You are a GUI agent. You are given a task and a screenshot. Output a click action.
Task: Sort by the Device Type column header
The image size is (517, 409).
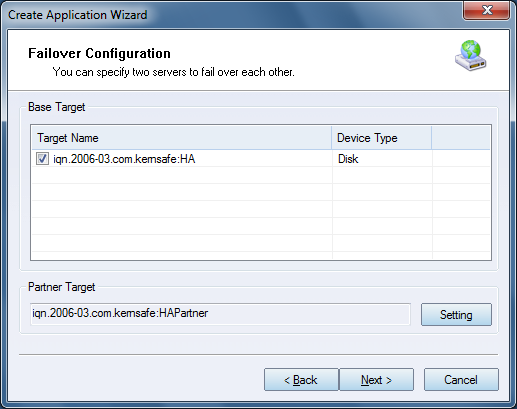pyautogui.click(x=382, y=138)
